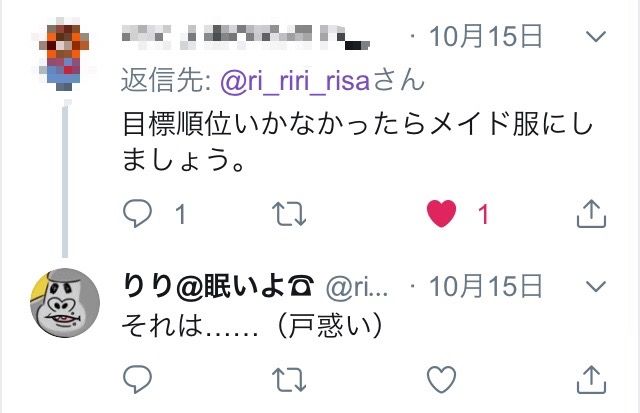Click the second tweet's 10月15日 timestamp
640x413 pixels.
[x=486, y=287]
